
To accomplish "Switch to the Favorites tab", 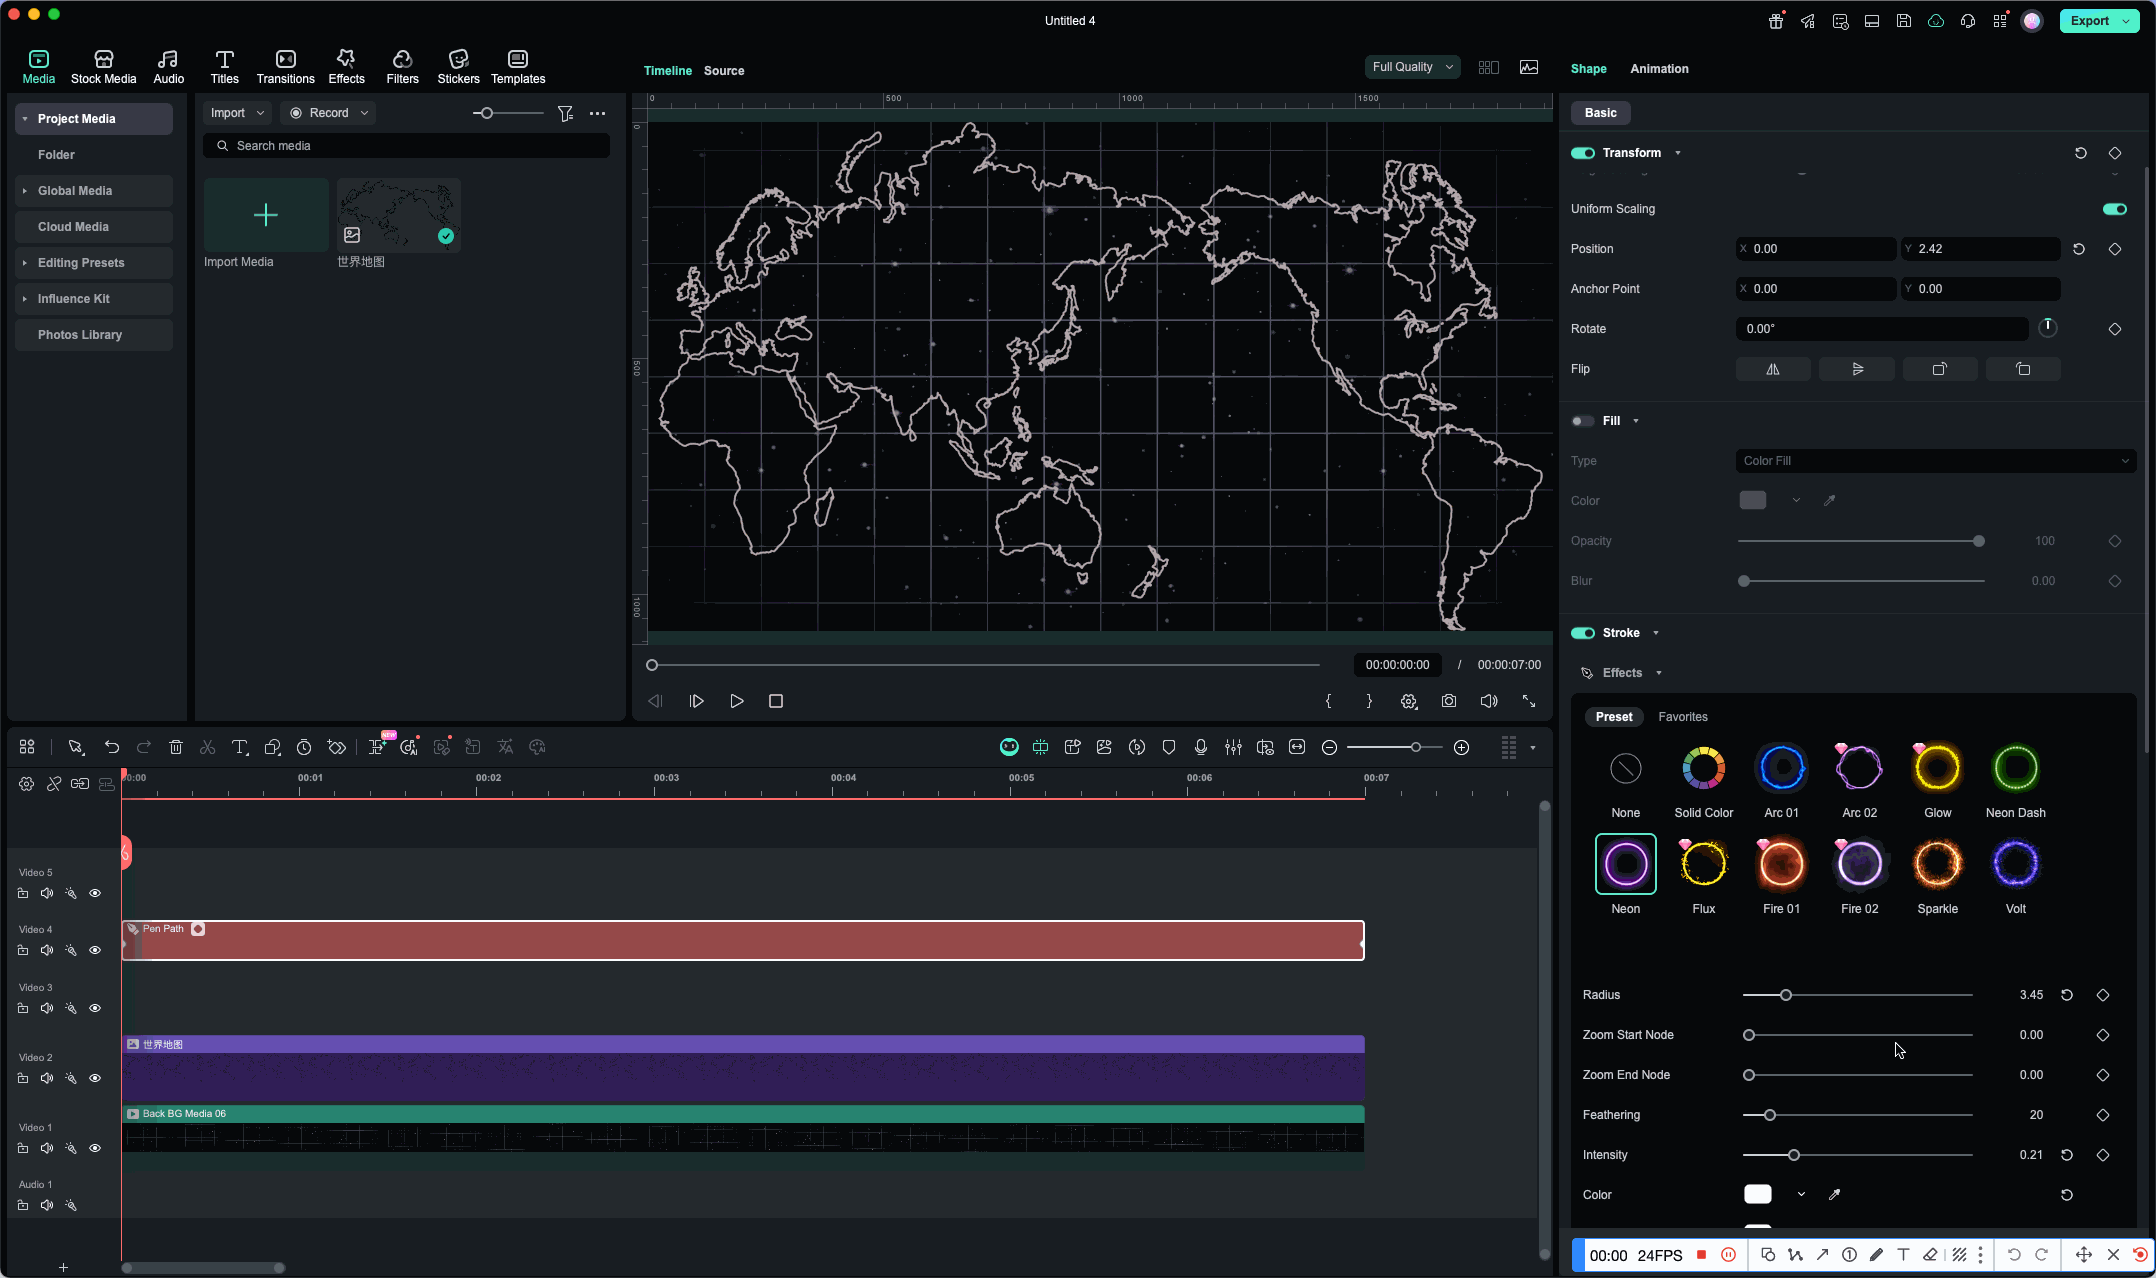I will click(x=1682, y=717).
